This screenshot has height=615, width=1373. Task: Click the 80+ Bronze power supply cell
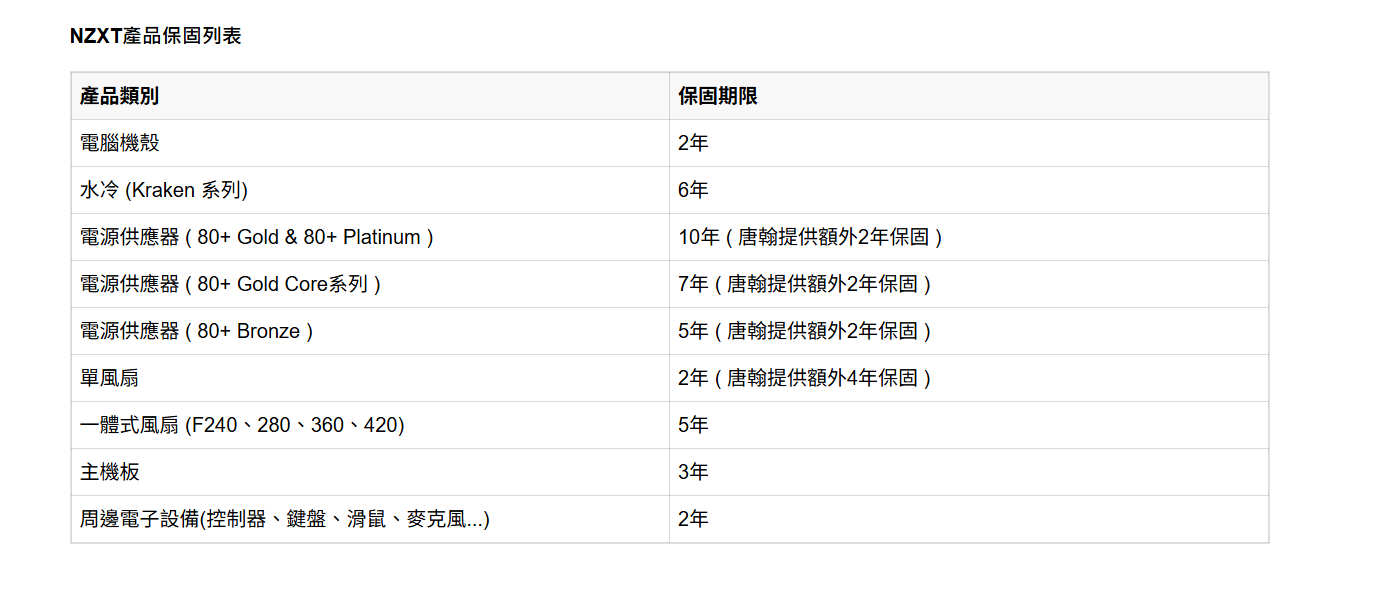click(x=197, y=331)
